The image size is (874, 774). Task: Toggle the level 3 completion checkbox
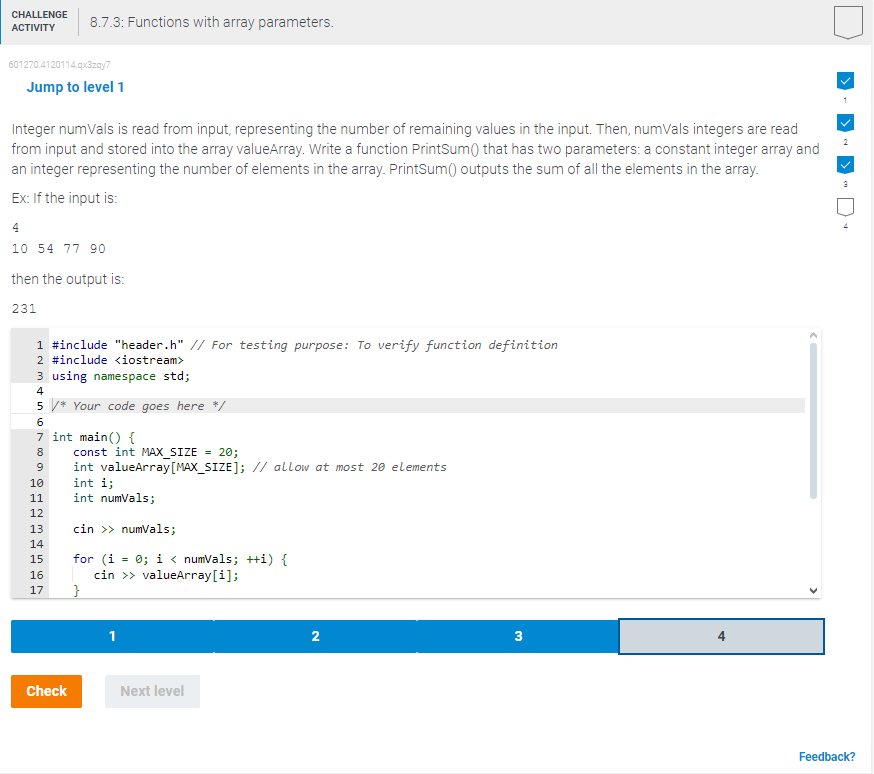point(845,164)
